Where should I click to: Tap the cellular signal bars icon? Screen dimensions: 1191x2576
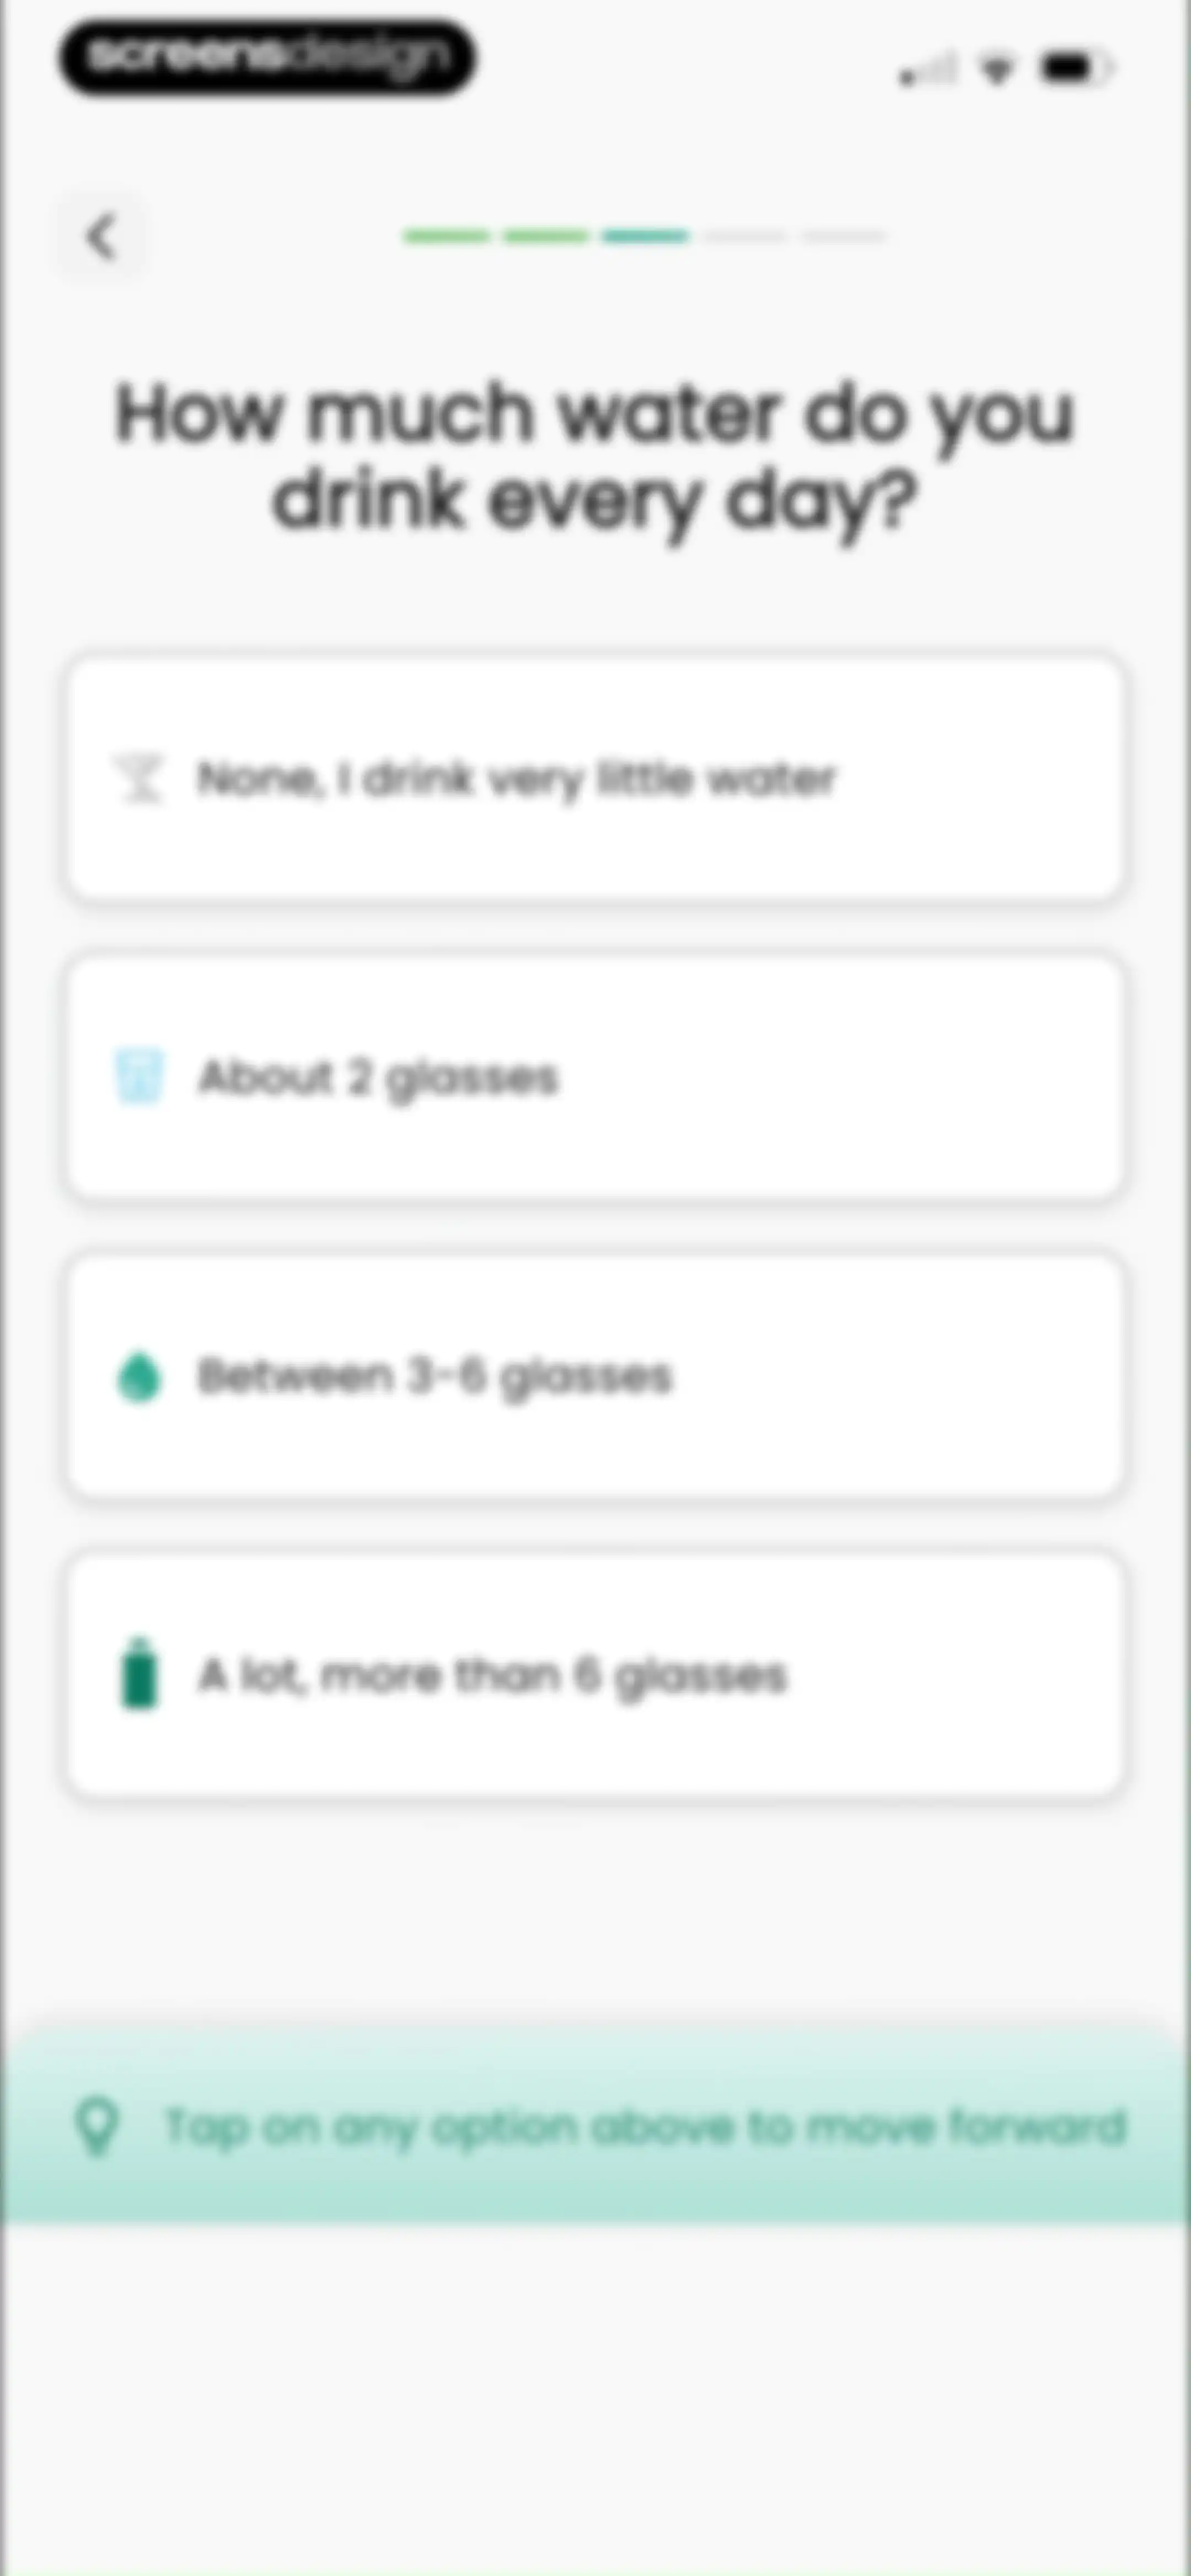click(x=927, y=70)
